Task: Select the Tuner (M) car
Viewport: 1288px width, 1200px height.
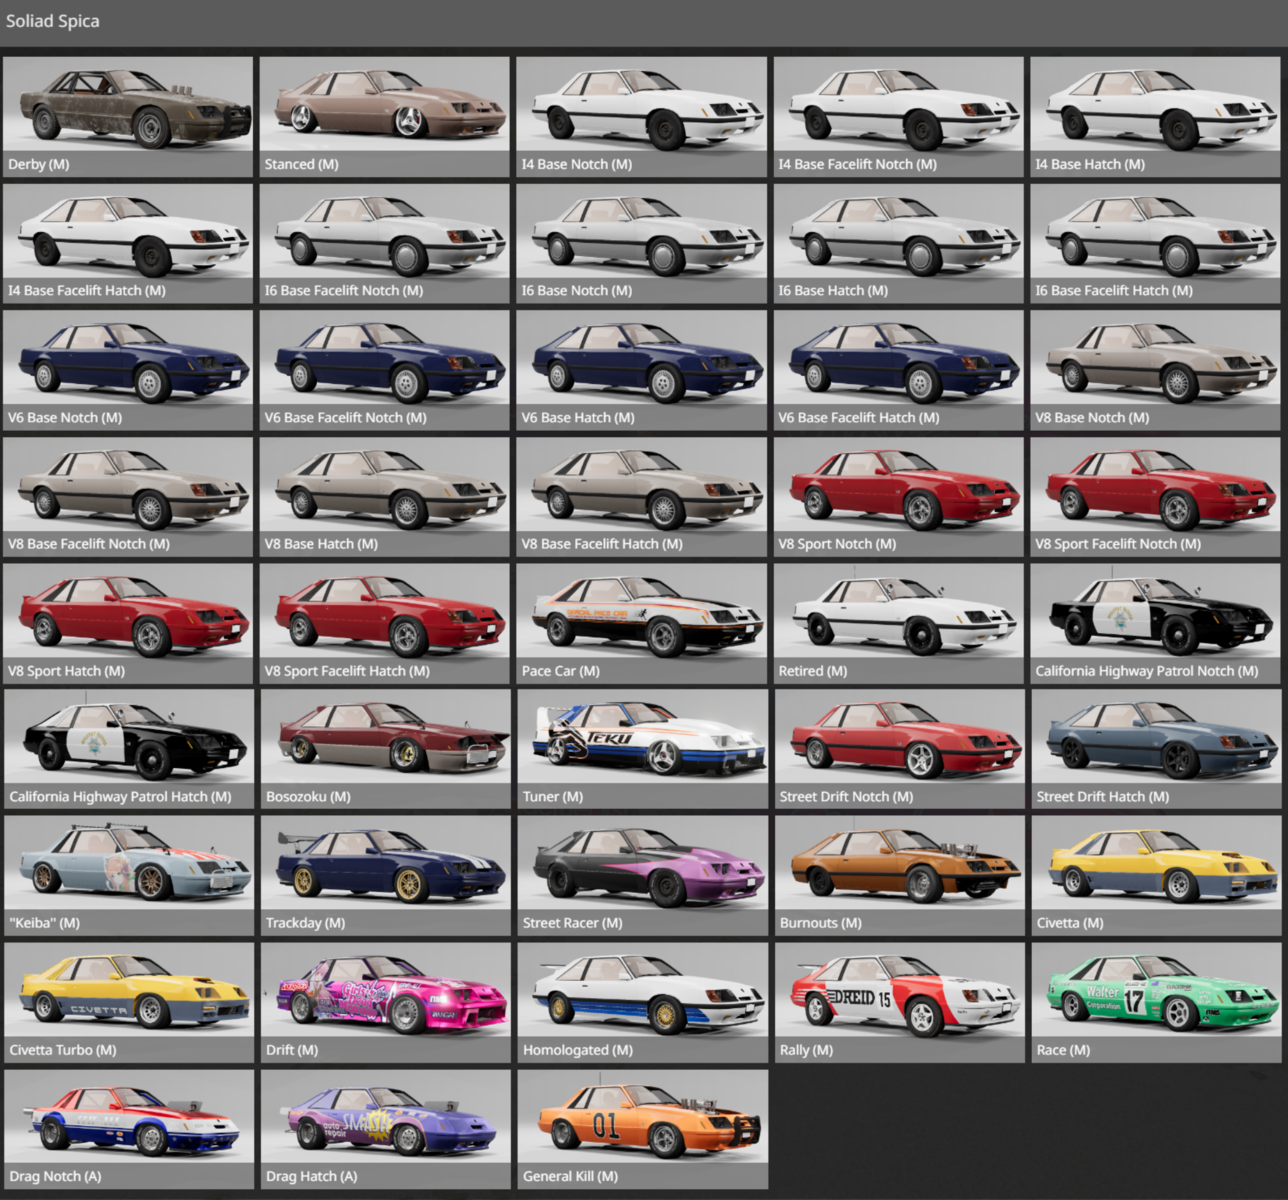Action: point(642,749)
